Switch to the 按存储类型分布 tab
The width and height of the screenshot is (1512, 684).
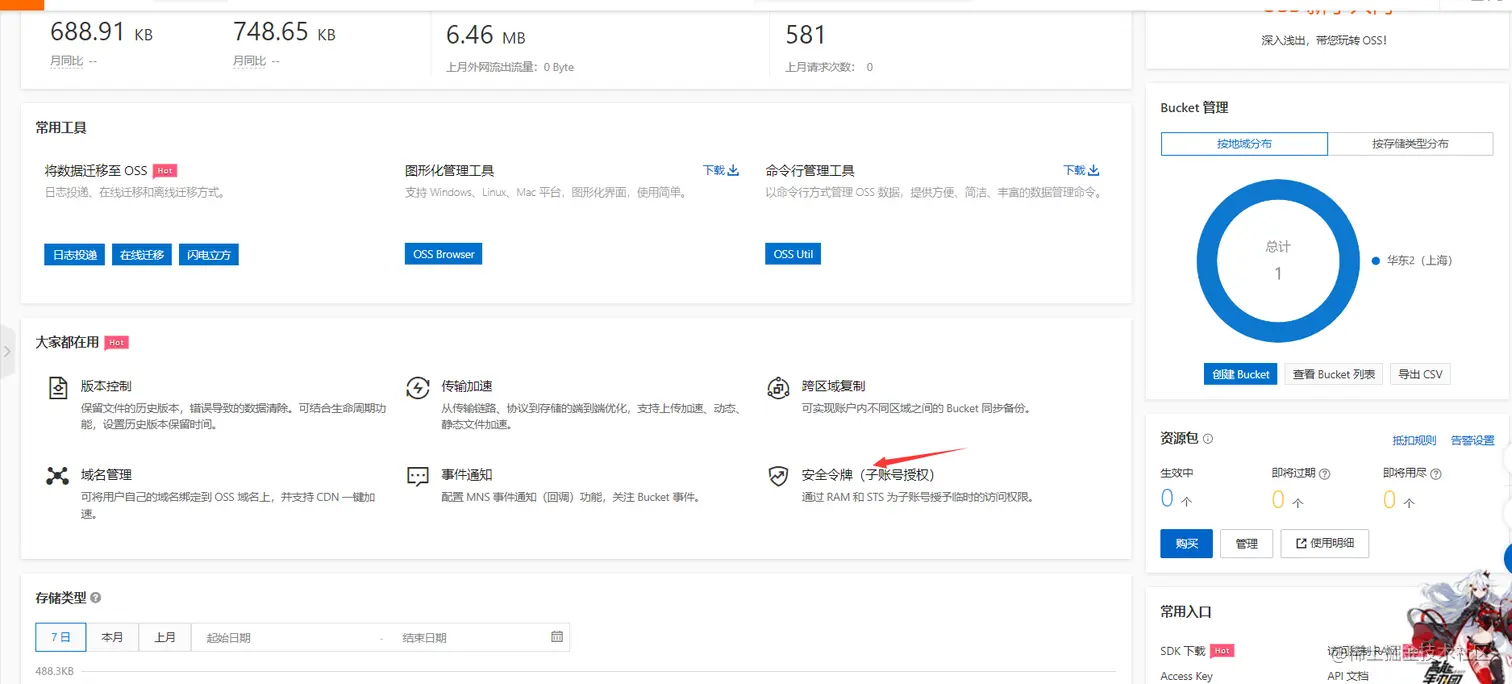coord(1410,143)
